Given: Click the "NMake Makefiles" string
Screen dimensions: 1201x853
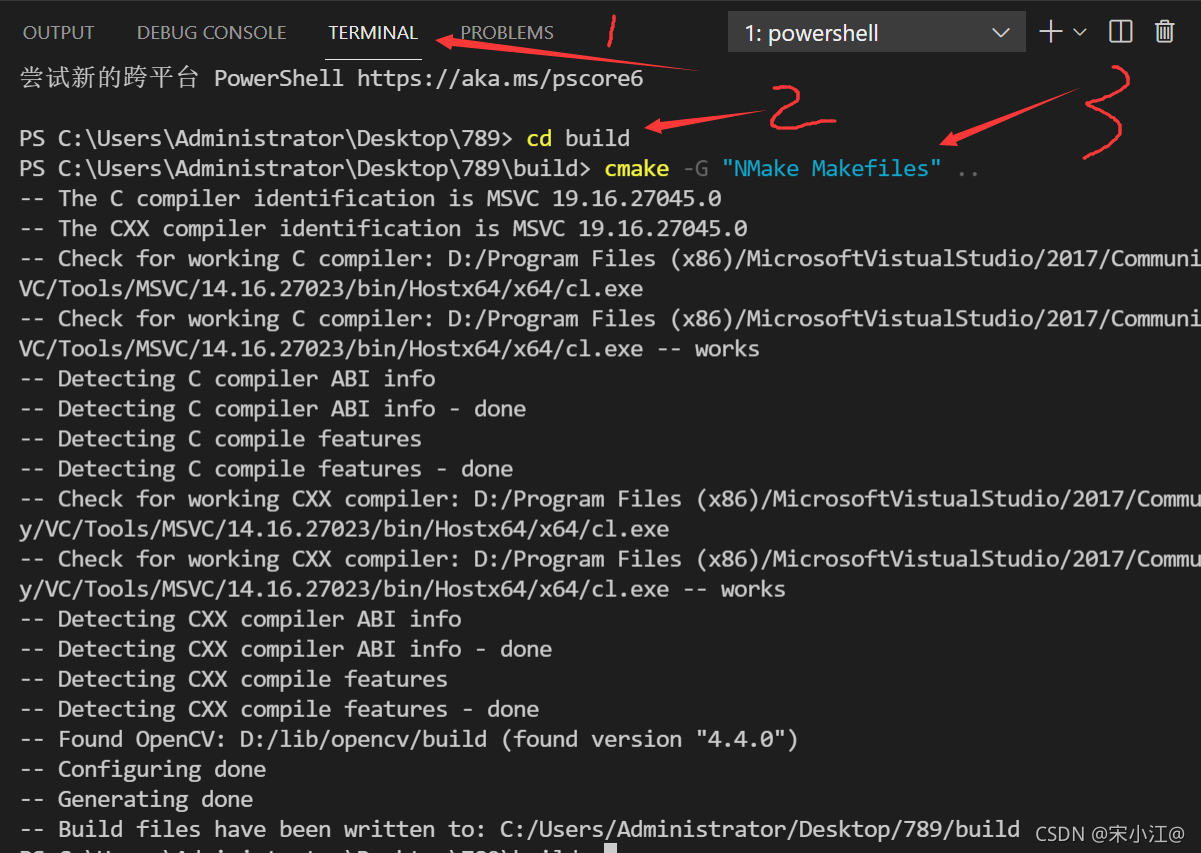Looking at the screenshot, I should point(832,168).
